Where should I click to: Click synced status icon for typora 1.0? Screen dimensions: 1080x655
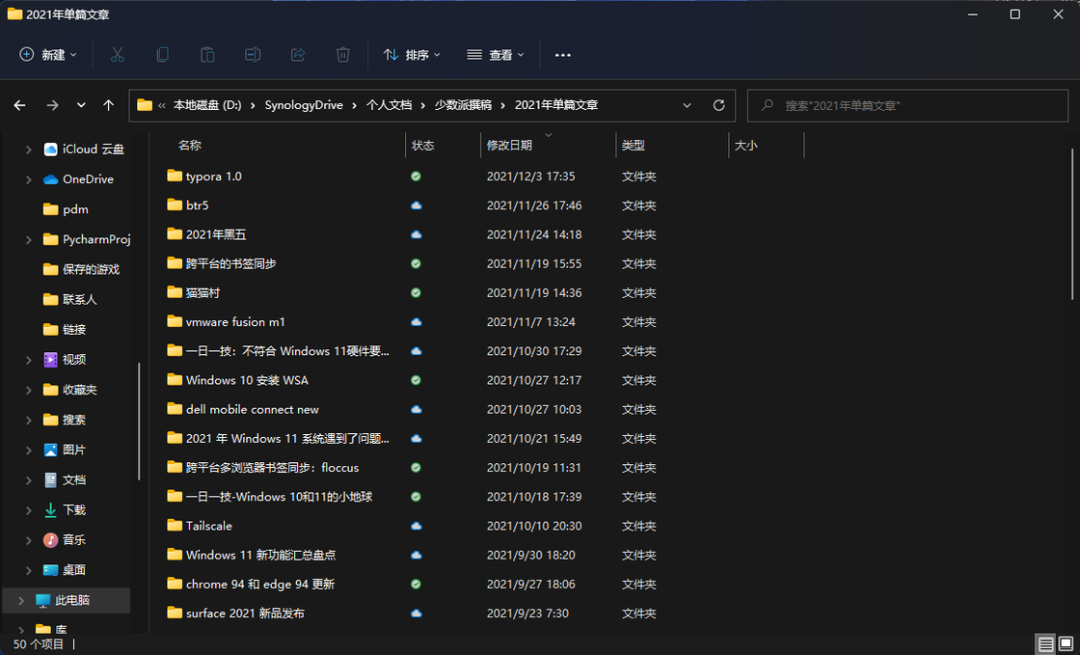pyautogui.click(x=416, y=176)
